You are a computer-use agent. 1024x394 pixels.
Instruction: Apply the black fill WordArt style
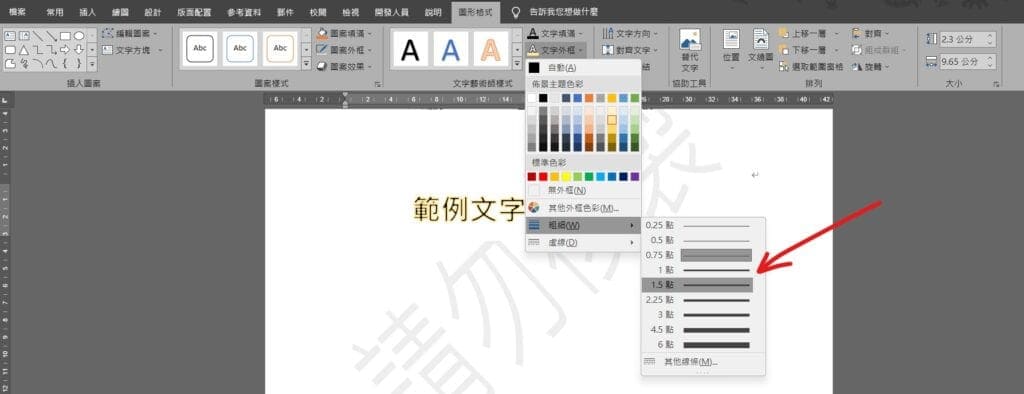[410, 50]
